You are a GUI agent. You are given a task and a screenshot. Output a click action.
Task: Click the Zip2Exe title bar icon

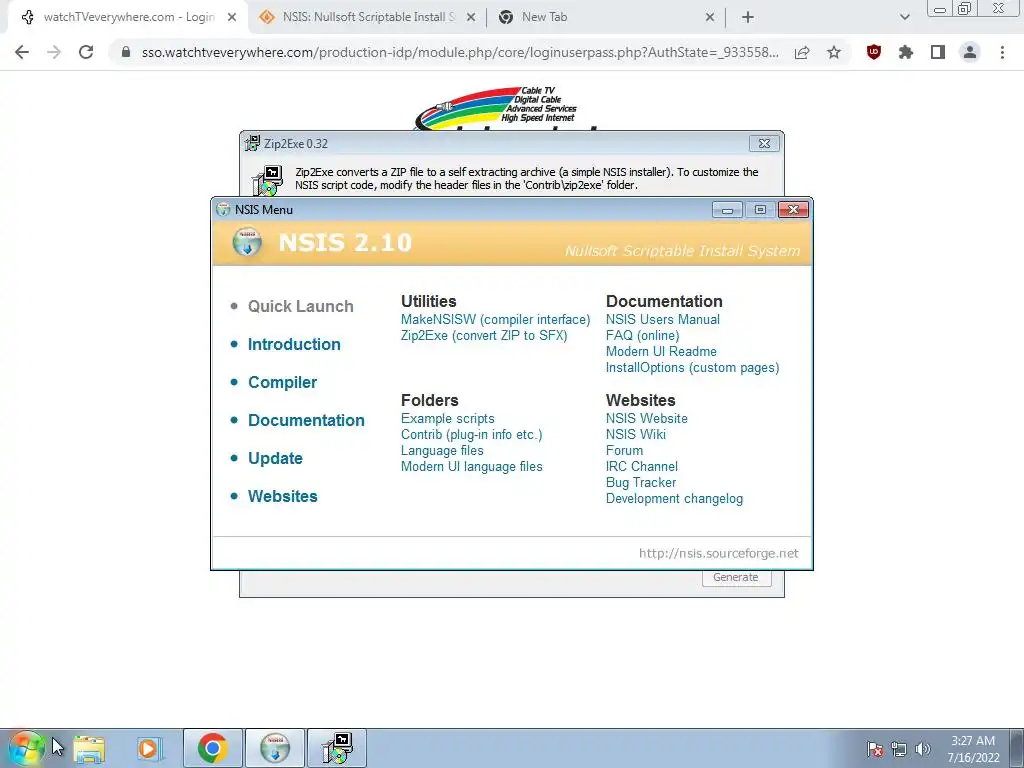[252, 143]
